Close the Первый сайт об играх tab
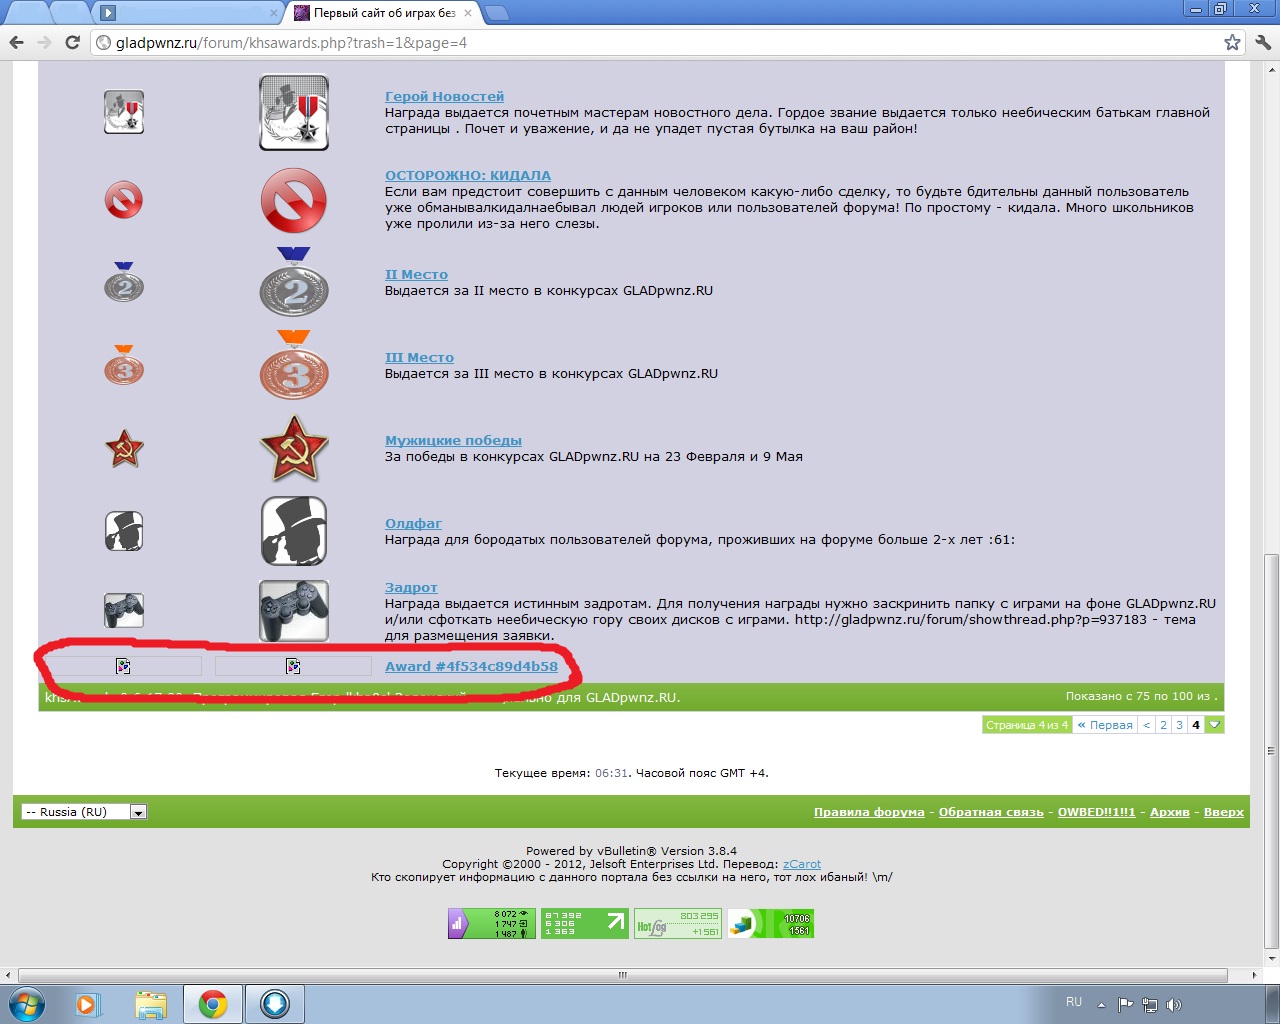The width and height of the screenshot is (1280, 1024). click(468, 13)
